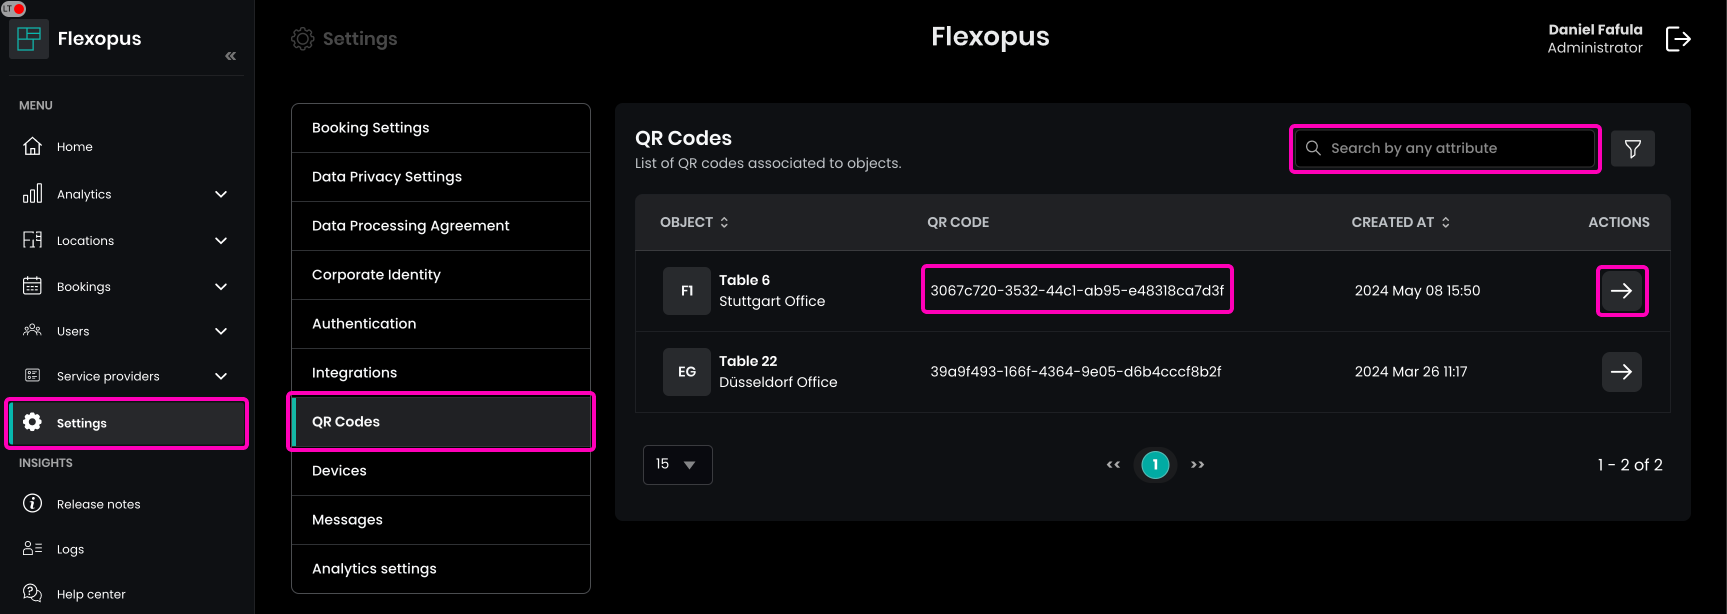Expand the Locations menu chevron

click(221, 241)
